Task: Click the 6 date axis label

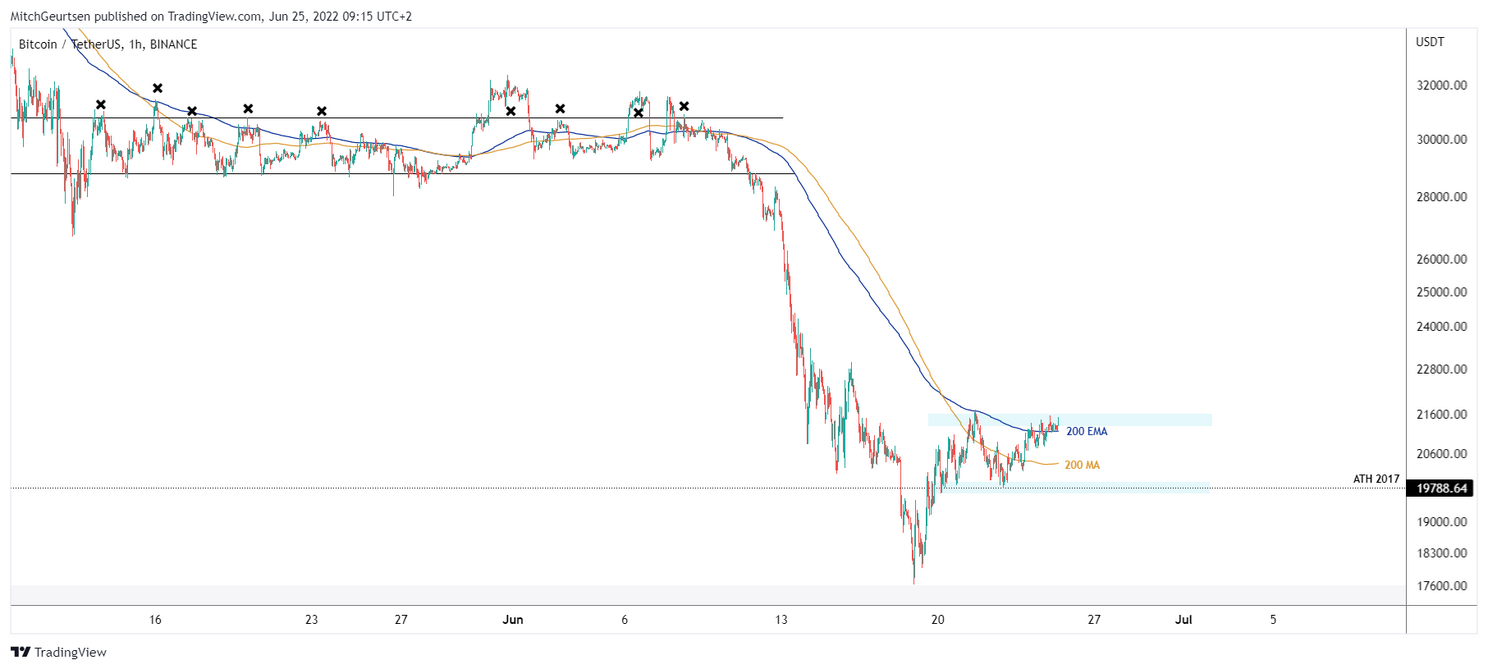Action: 624,620
